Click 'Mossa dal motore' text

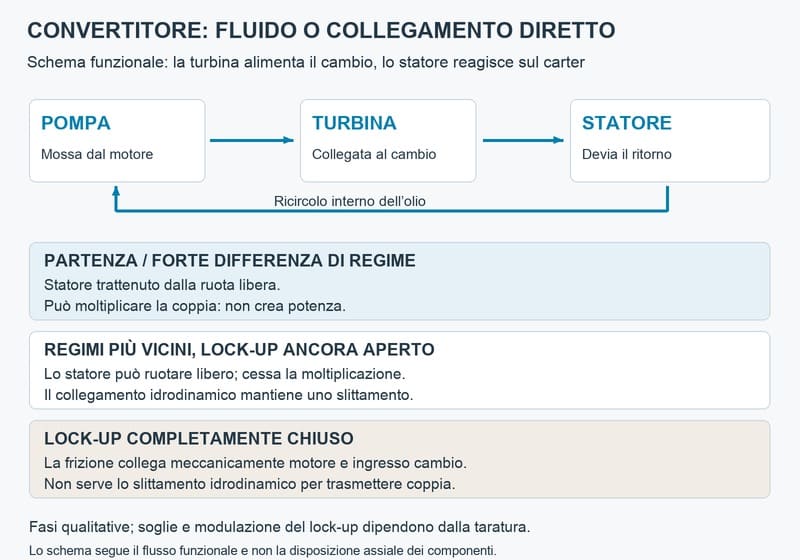pyautogui.click(x=97, y=154)
